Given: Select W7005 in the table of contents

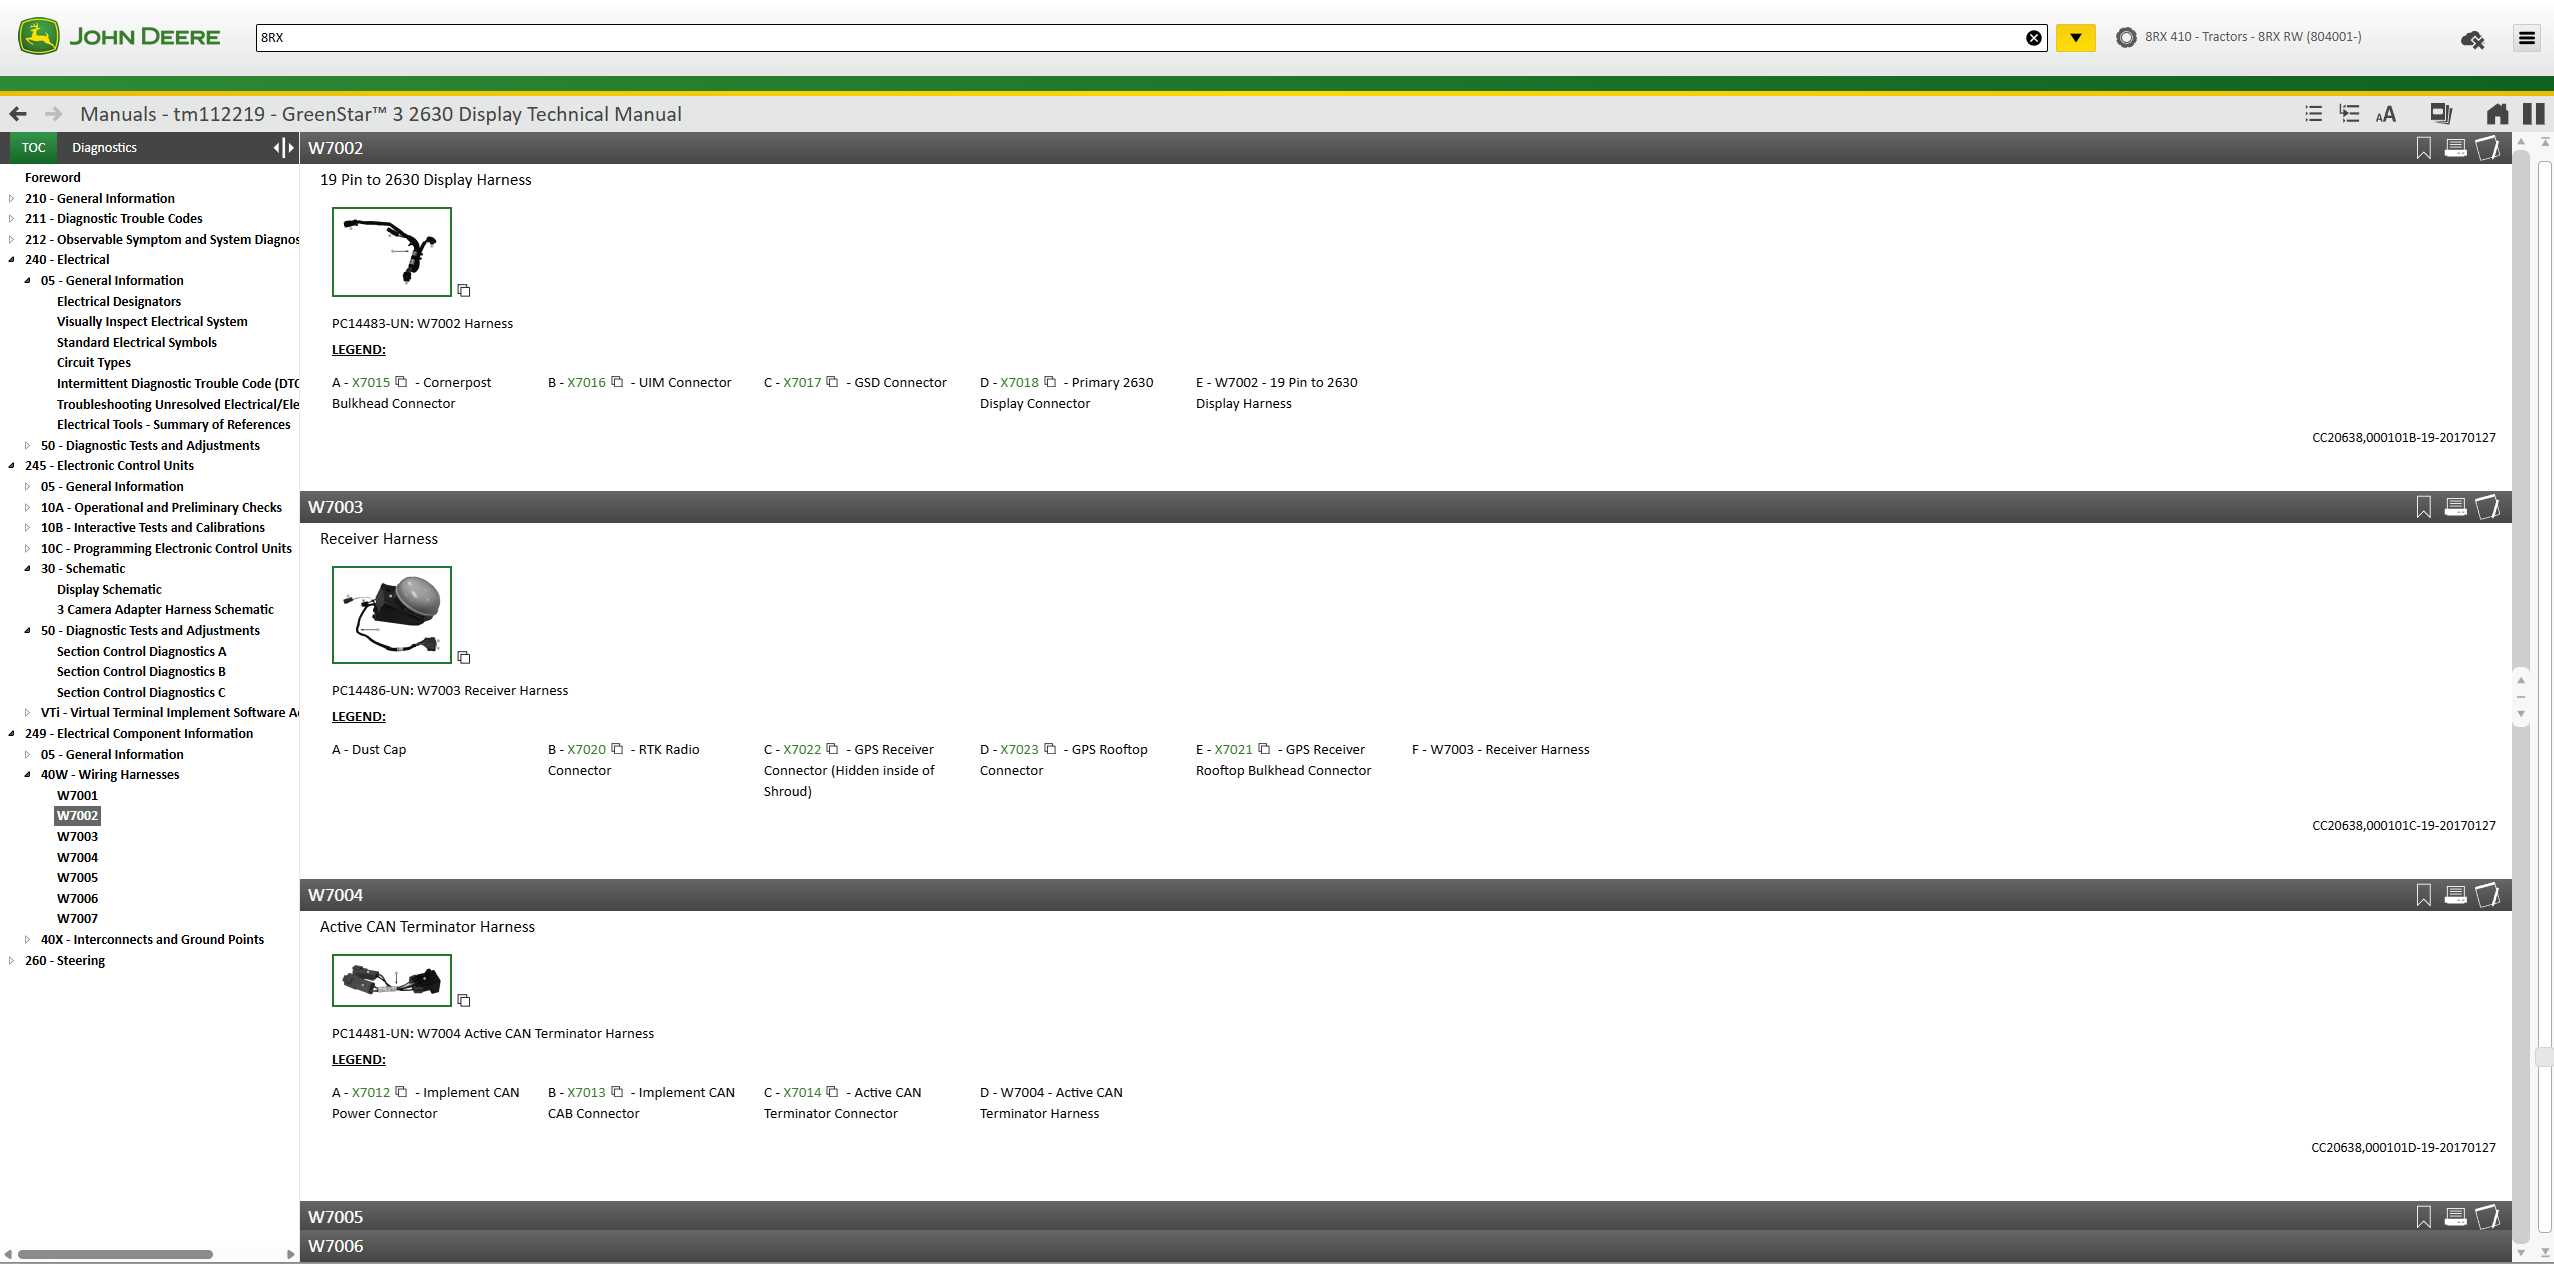Looking at the screenshot, I should (x=77, y=878).
